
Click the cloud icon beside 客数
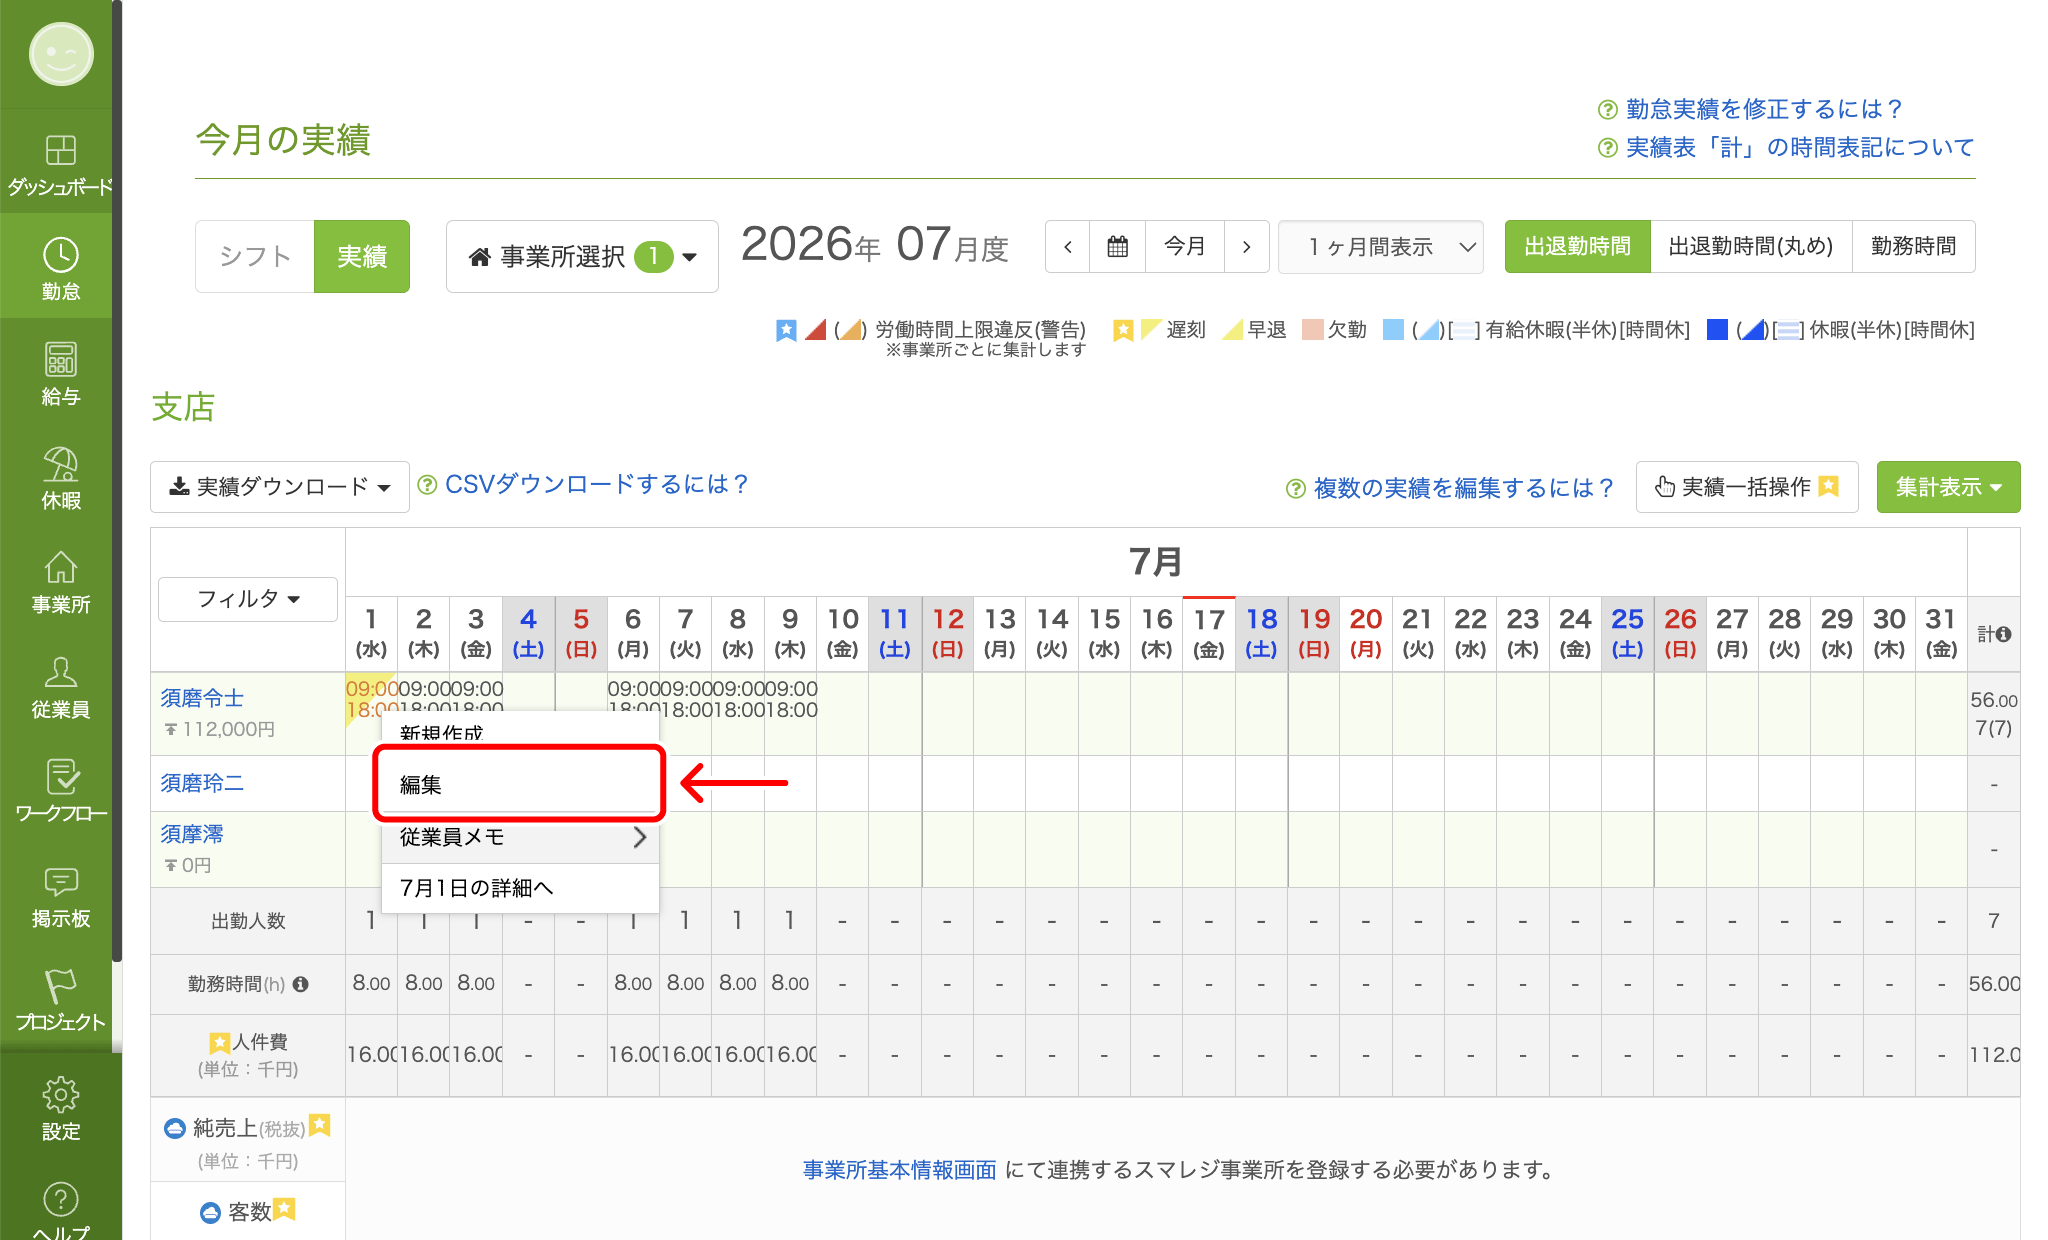pos(210,1213)
